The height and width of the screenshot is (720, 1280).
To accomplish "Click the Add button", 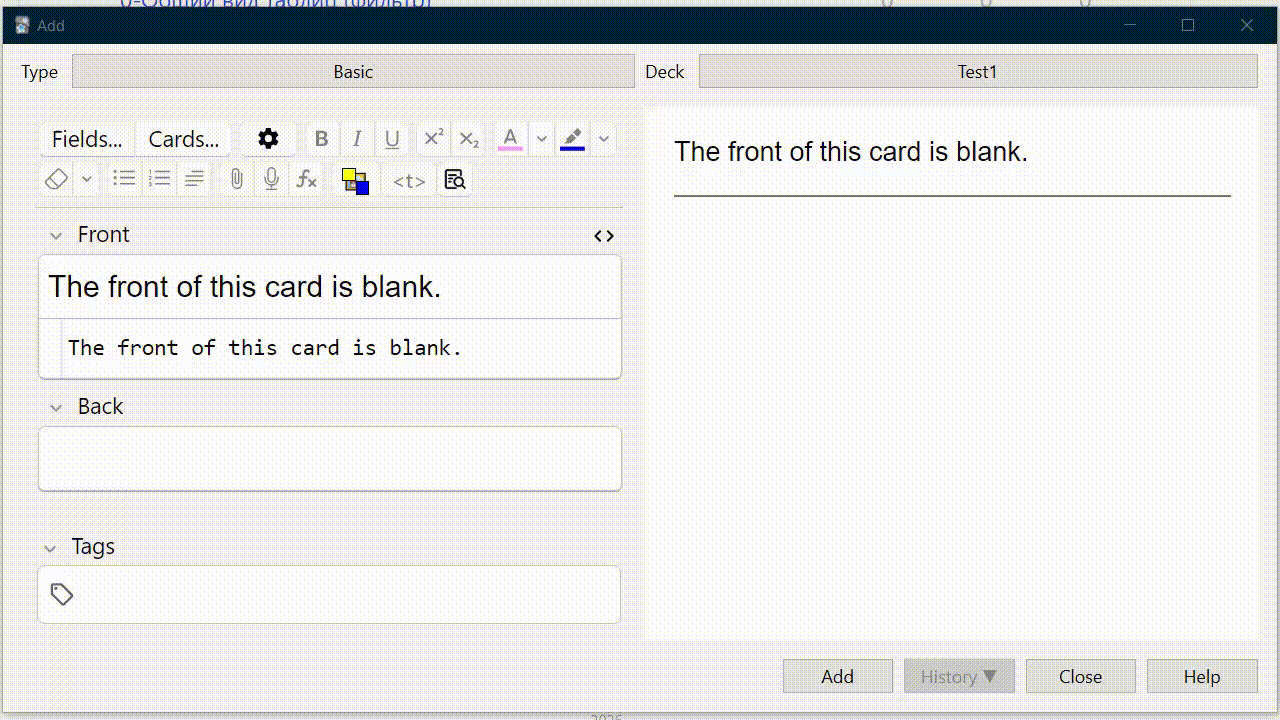I will pos(837,676).
